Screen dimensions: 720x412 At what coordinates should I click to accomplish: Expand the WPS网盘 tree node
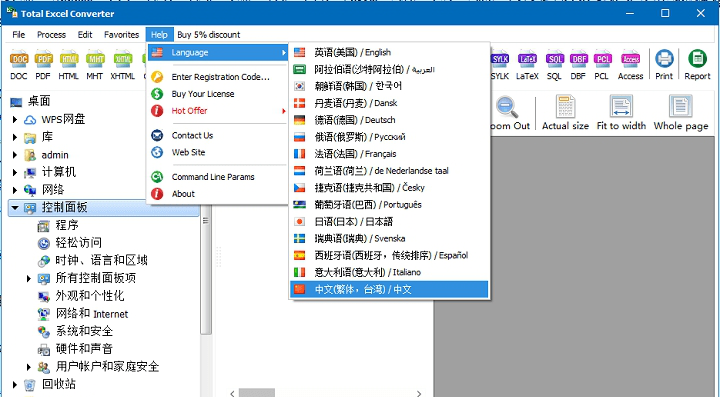tap(15, 119)
